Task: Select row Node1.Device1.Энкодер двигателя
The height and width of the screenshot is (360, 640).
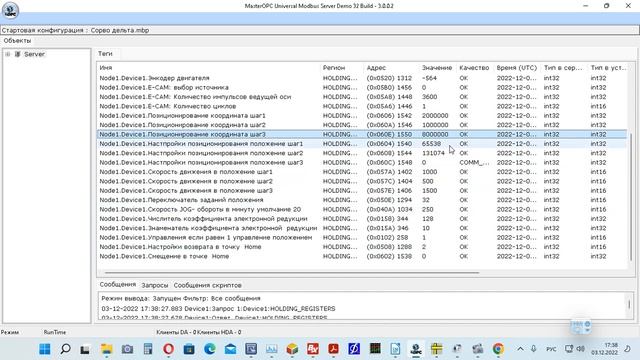Action: click(x=362, y=78)
